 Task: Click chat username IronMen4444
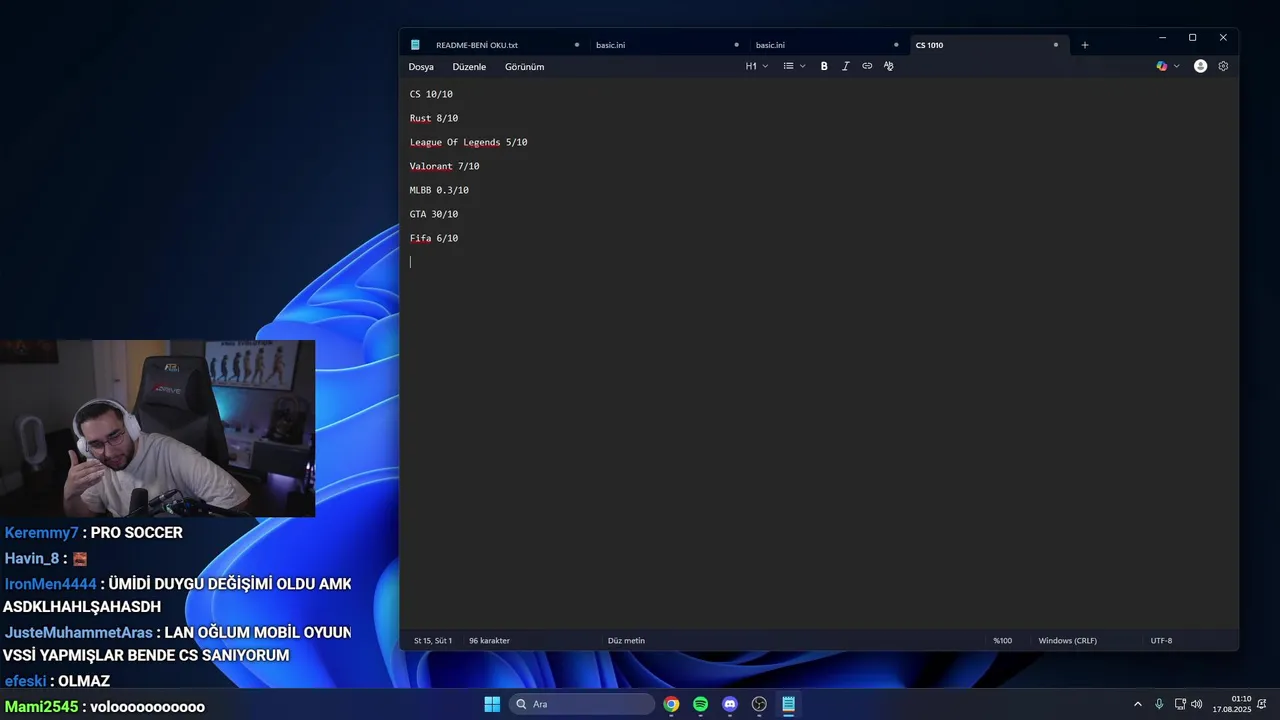click(x=50, y=584)
